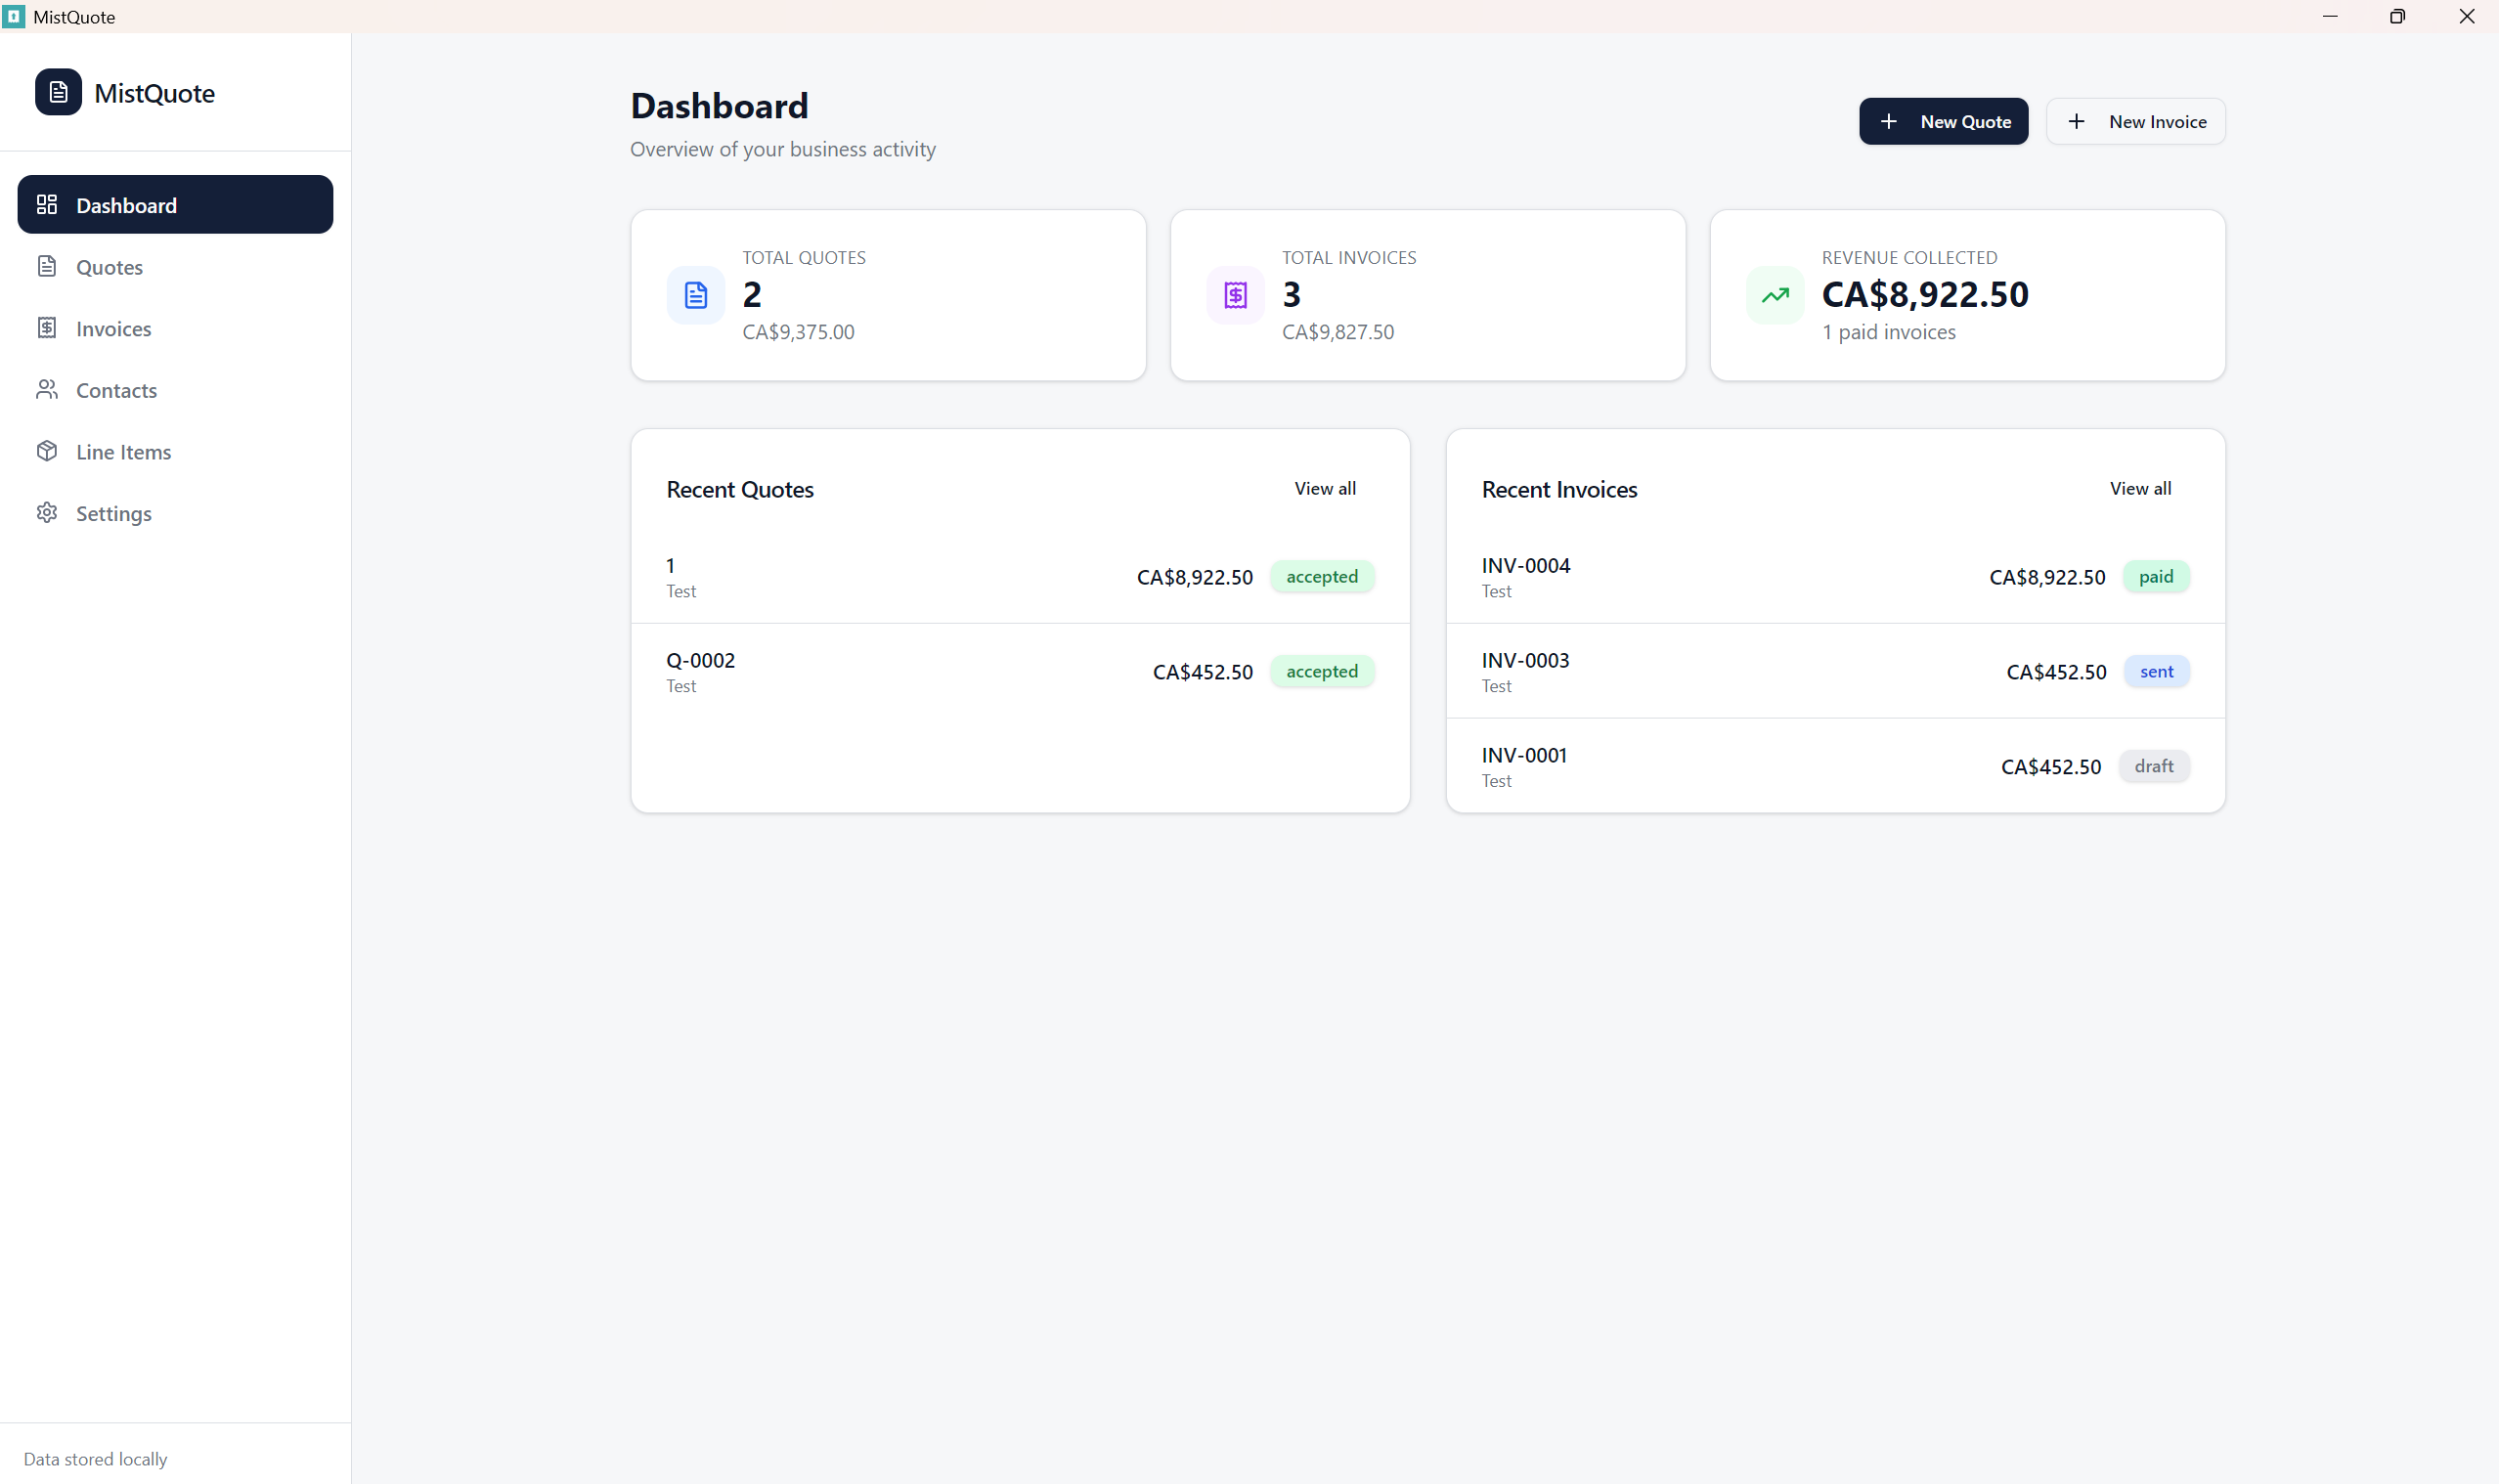
Task: Open the Contacts menu item
Action: (116, 390)
